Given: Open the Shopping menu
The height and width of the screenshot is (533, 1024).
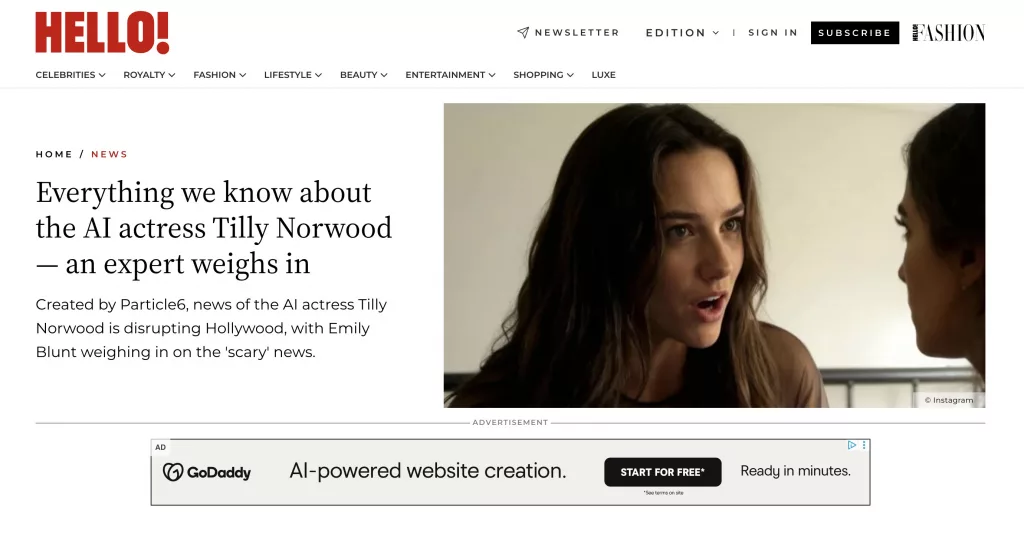Looking at the screenshot, I should [543, 75].
